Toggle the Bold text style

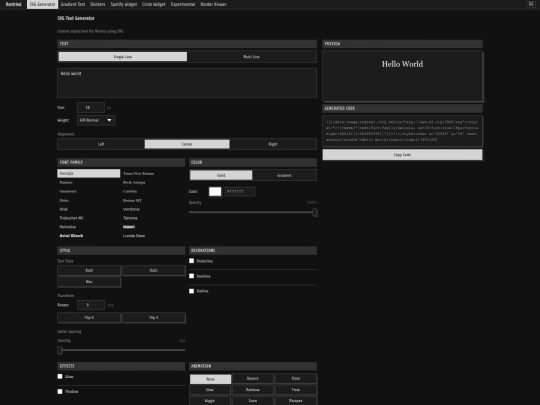click(89, 270)
